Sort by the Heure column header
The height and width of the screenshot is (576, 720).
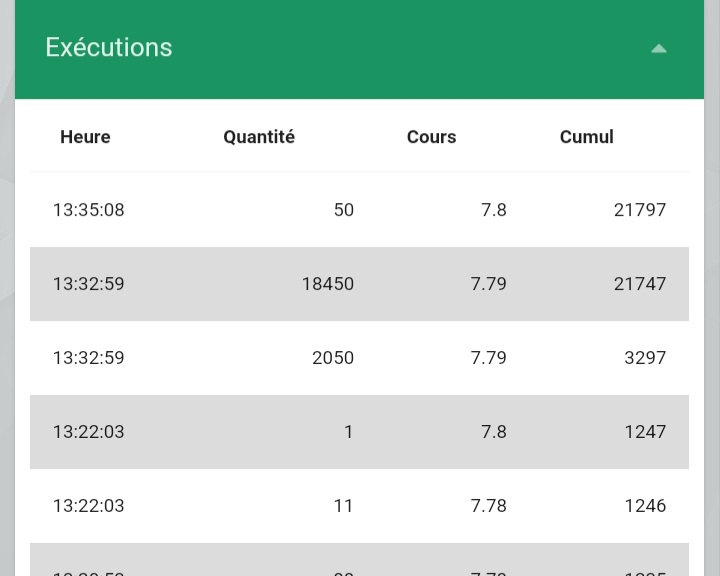[x=85, y=137]
